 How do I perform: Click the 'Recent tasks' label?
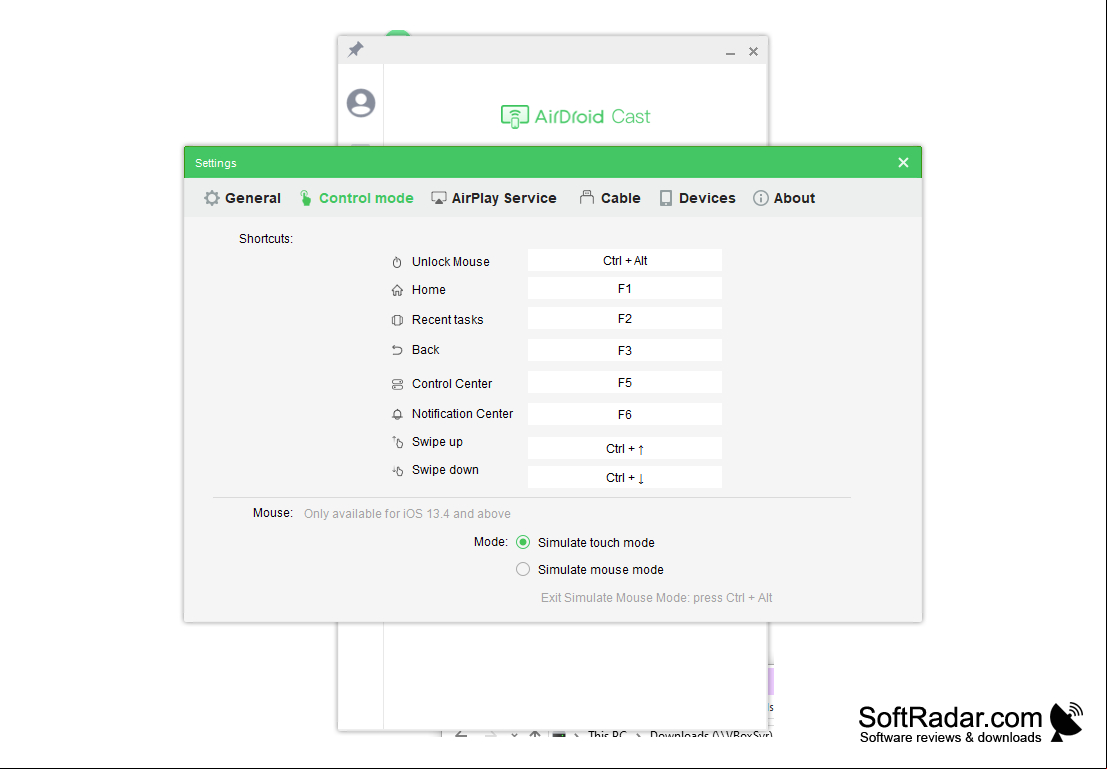click(448, 320)
